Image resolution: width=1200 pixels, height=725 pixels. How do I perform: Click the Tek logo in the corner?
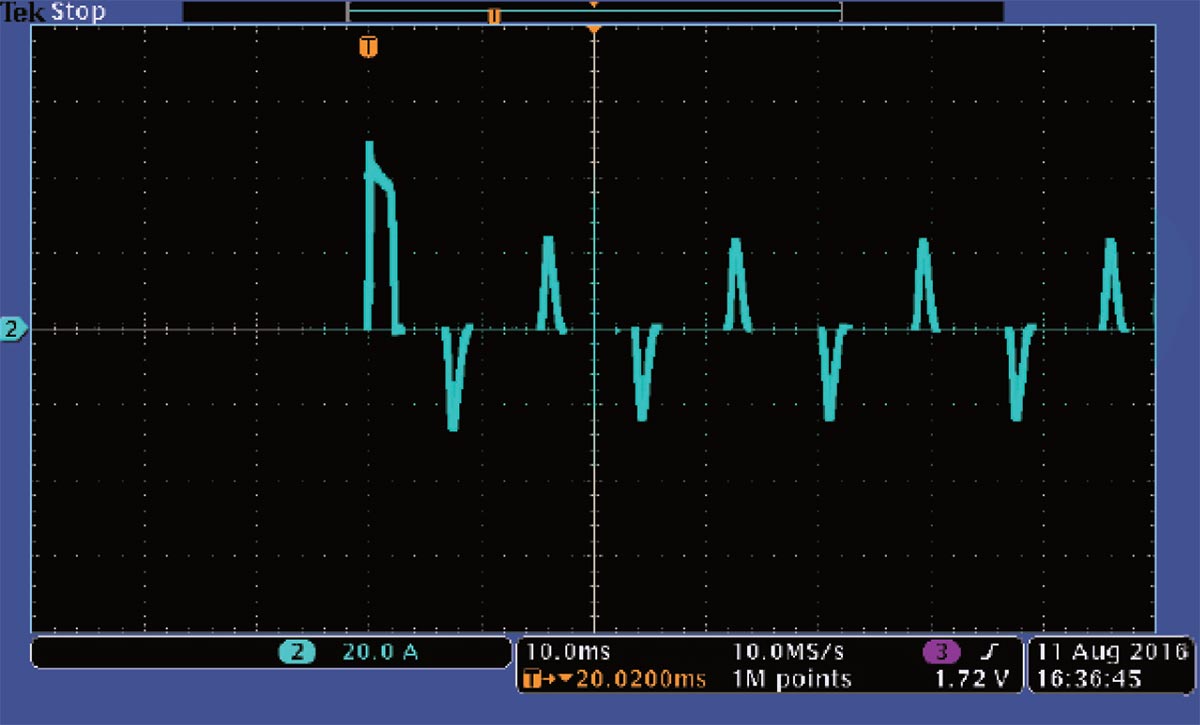(18, 13)
